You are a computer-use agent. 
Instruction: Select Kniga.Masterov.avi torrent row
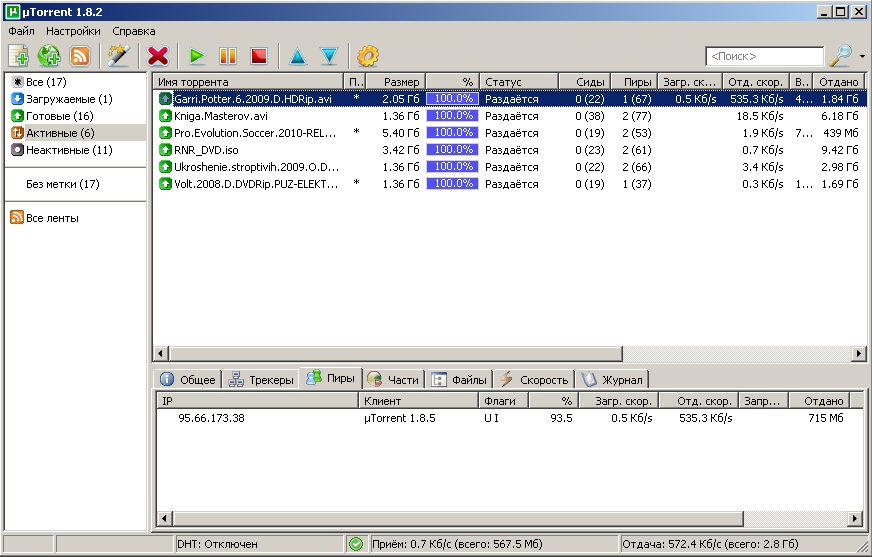pyautogui.click(x=509, y=116)
